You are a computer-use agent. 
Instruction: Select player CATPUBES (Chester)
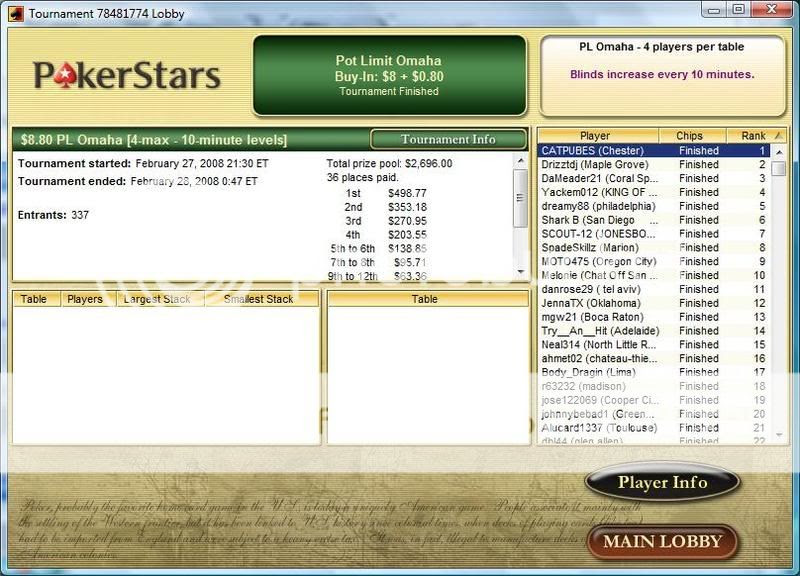click(653, 151)
